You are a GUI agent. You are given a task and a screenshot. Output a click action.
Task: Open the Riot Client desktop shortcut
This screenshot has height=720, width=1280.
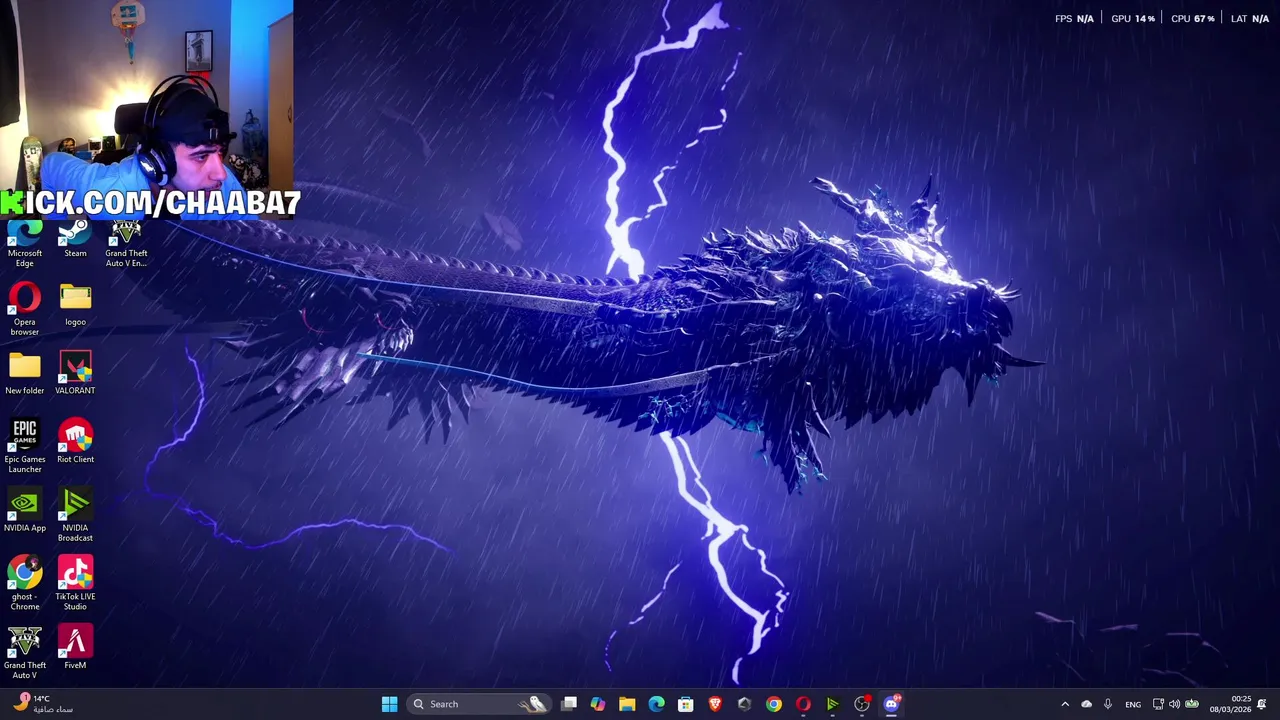[x=75, y=442]
